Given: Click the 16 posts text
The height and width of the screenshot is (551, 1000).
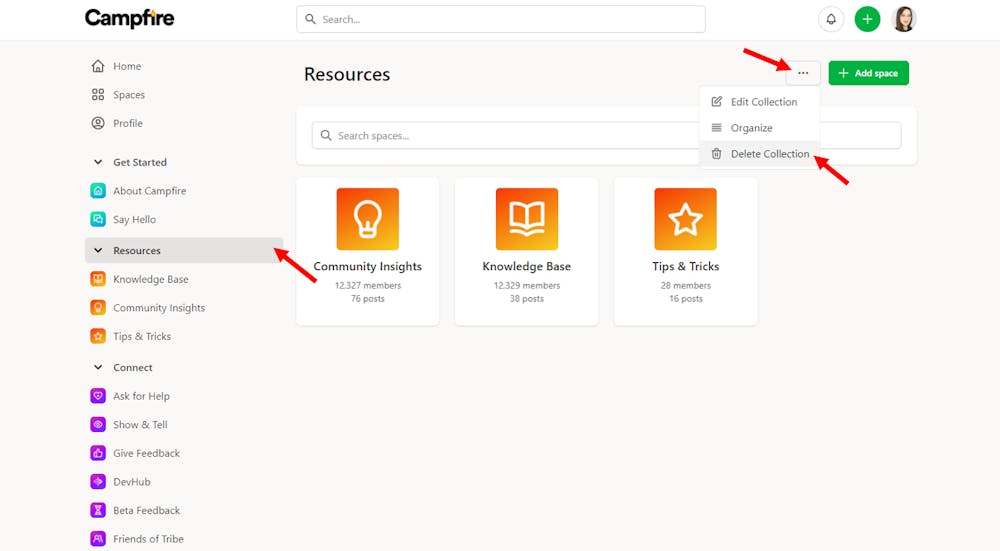Looking at the screenshot, I should (x=686, y=298).
